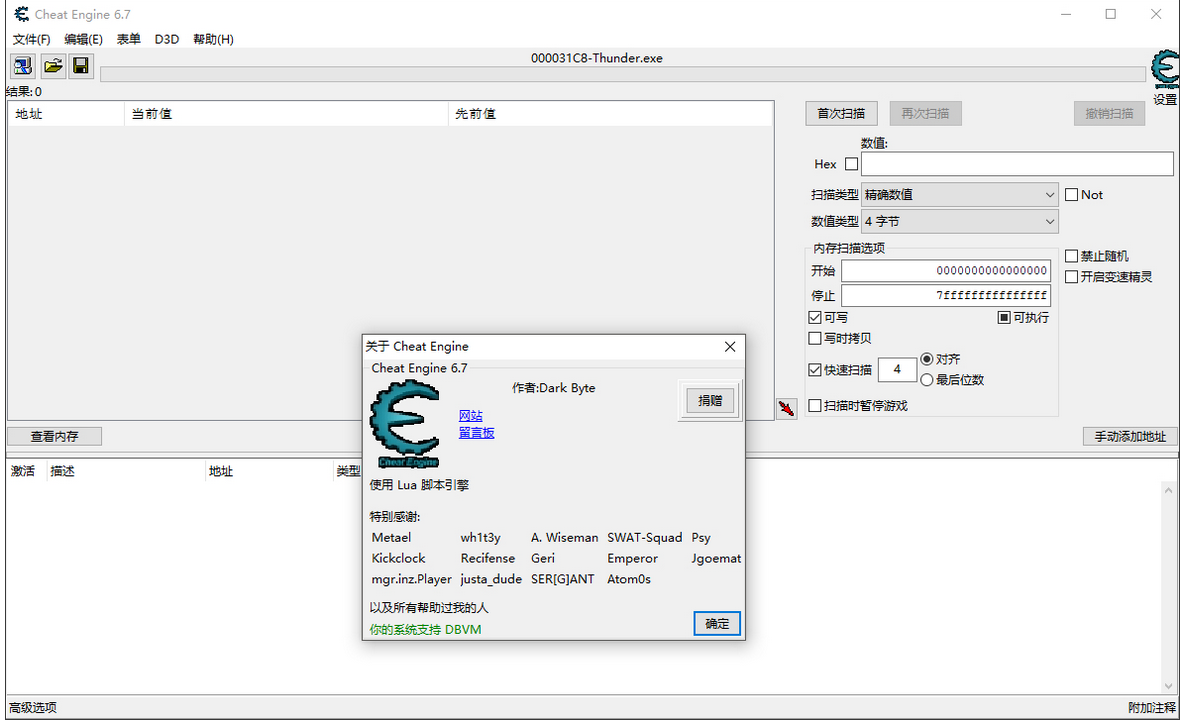
Task: Open the D3D menu
Action: click(x=167, y=39)
